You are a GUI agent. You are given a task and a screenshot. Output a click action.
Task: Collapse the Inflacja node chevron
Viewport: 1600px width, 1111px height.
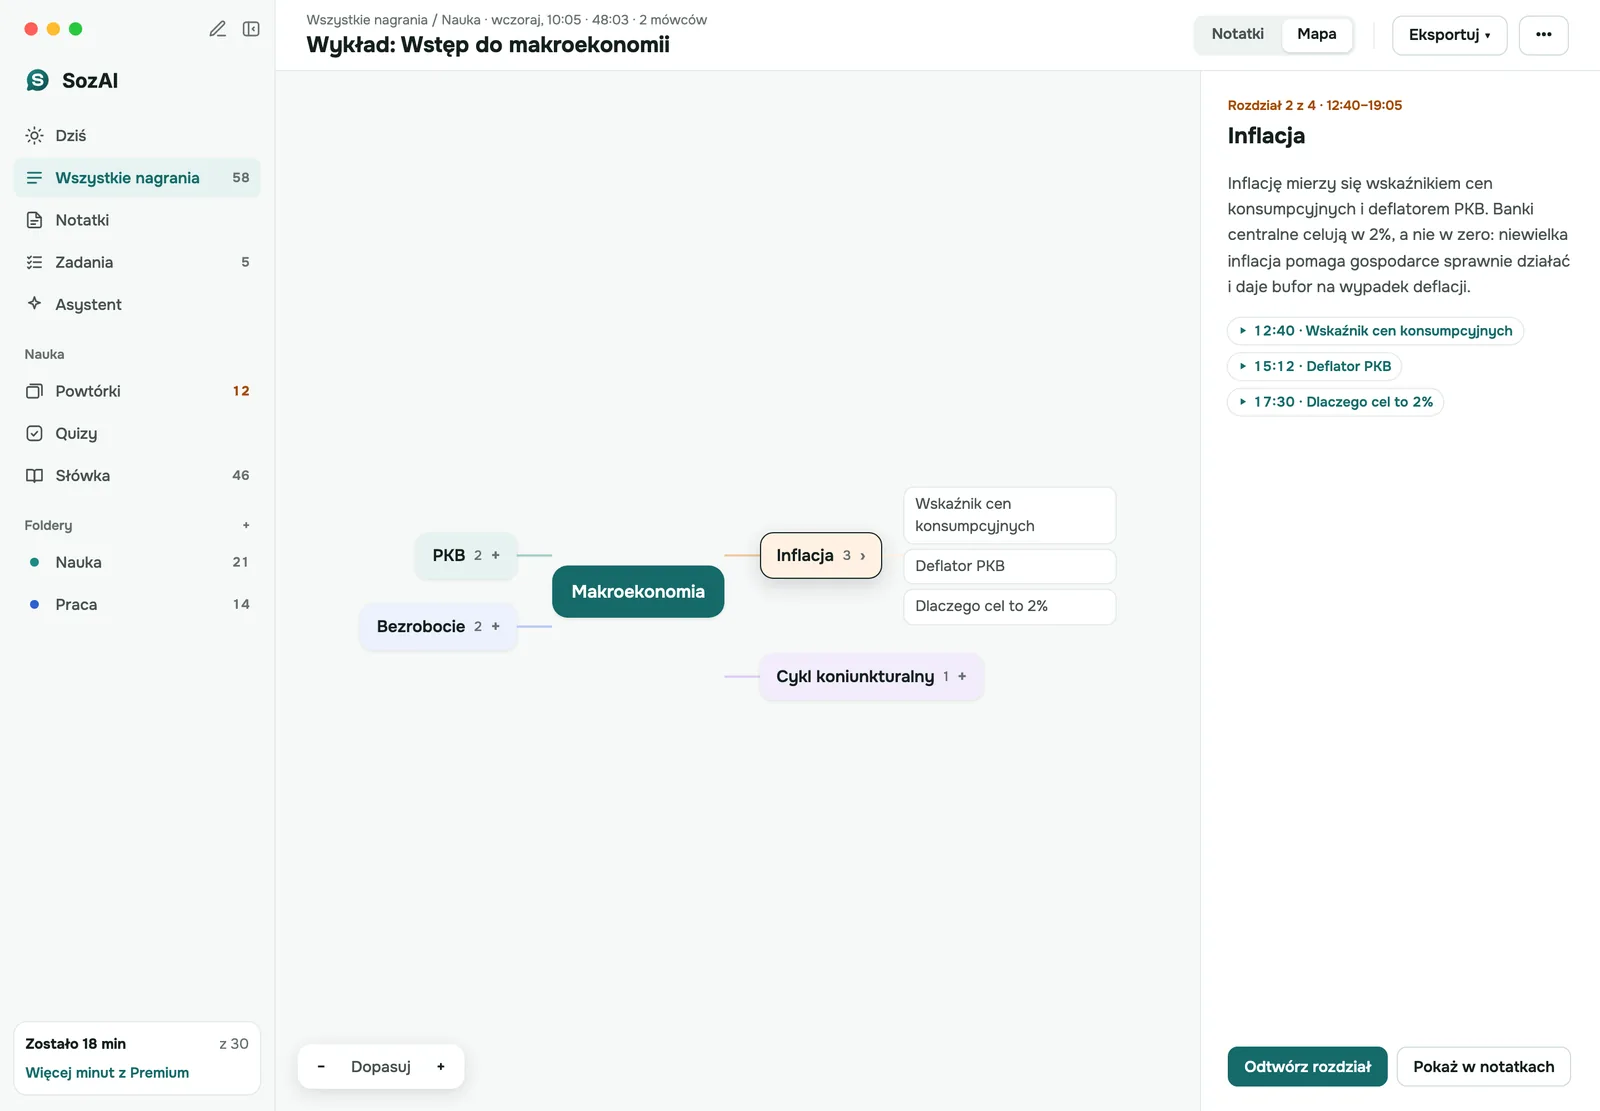863,555
